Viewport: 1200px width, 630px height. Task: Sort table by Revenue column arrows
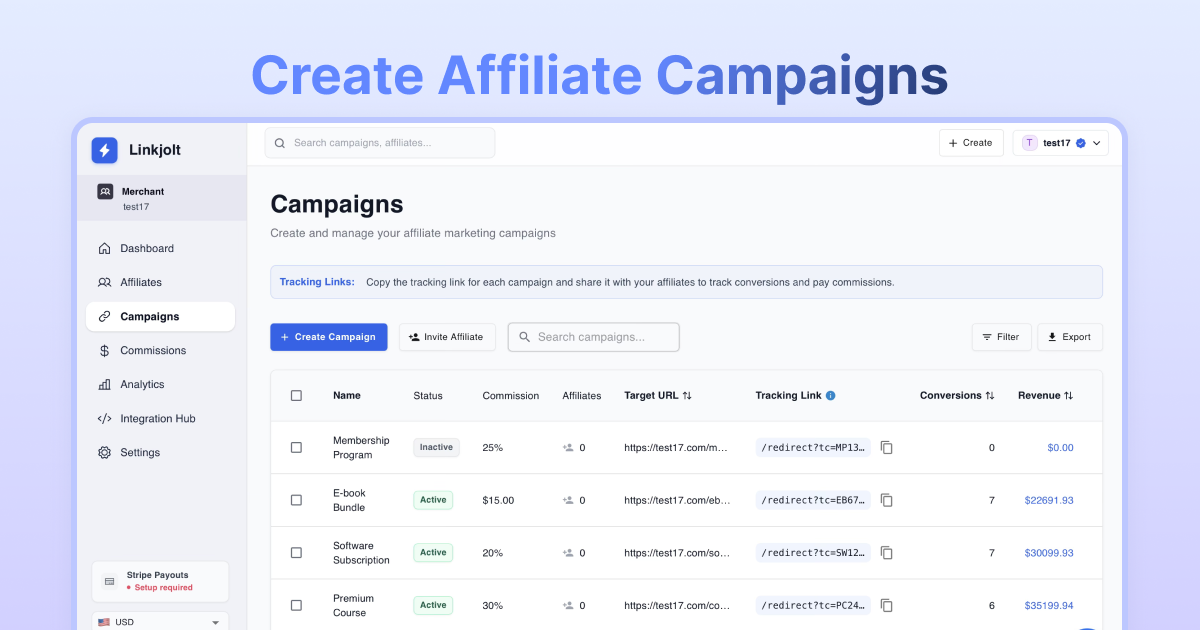point(1068,396)
